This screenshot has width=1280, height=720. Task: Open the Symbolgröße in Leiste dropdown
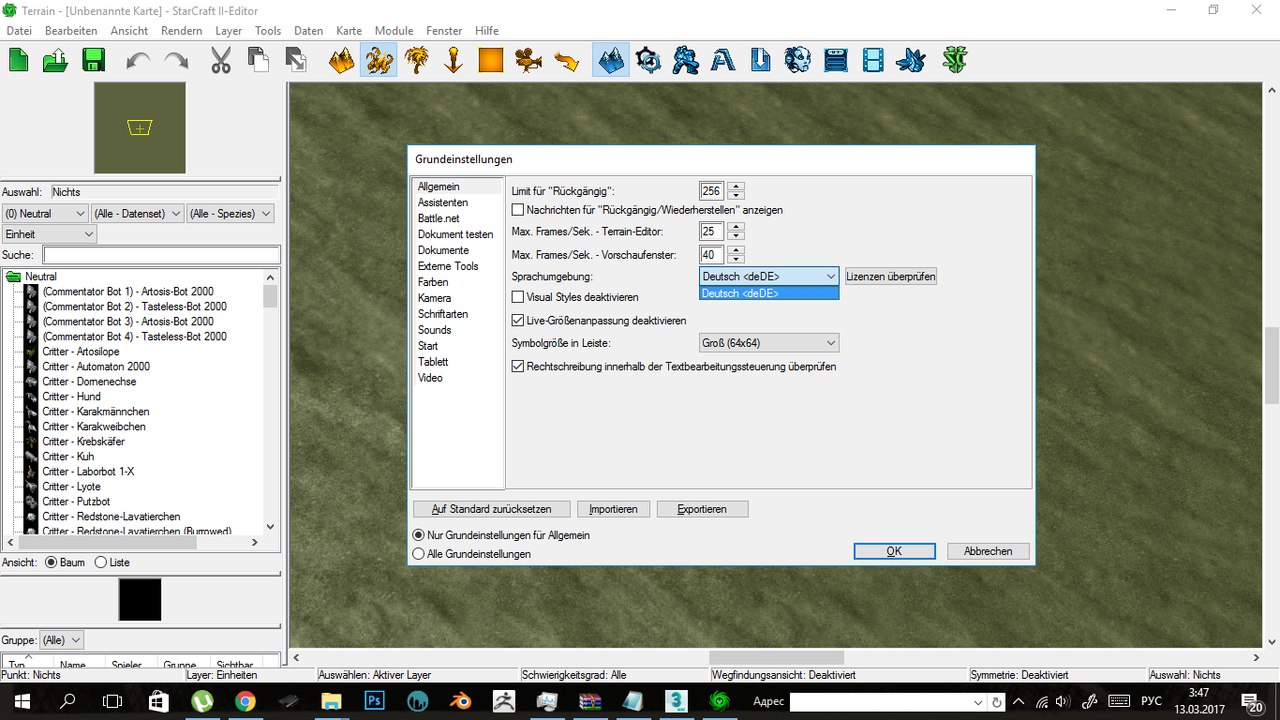pos(769,343)
